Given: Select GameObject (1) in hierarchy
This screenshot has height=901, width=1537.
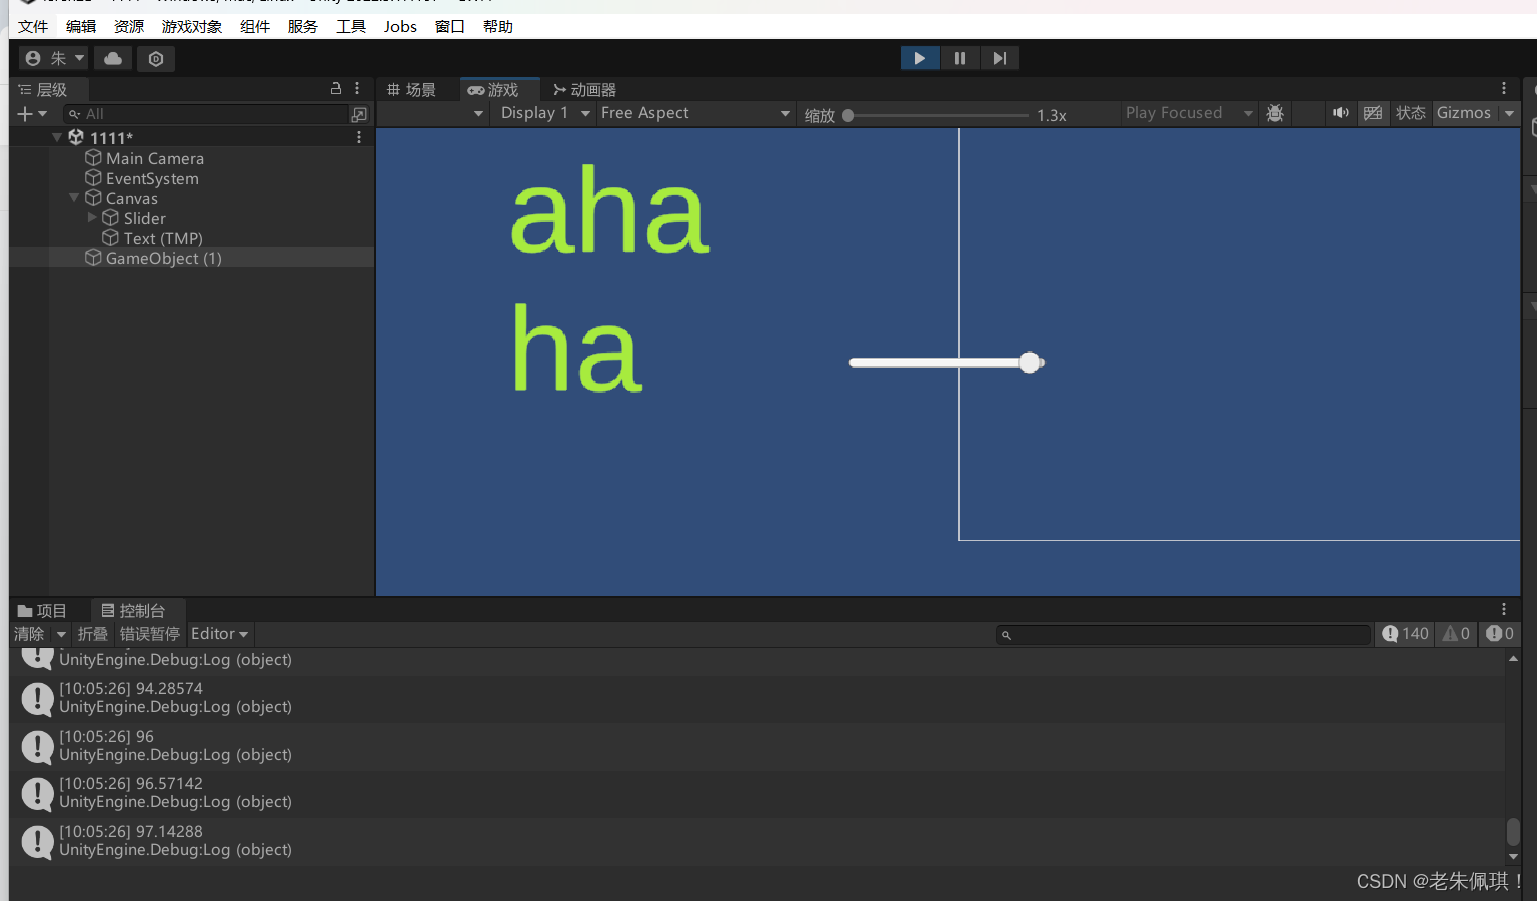Looking at the screenshot, I should (x=163, y=258).
